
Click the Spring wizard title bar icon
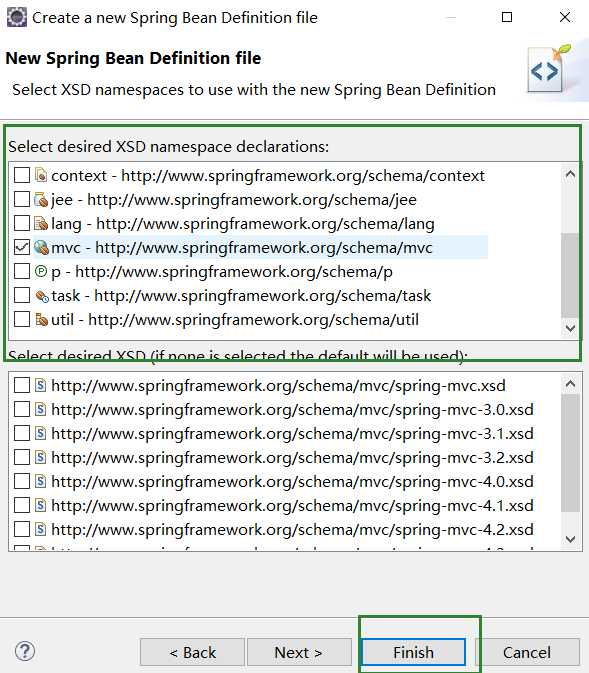coord(17,17)
